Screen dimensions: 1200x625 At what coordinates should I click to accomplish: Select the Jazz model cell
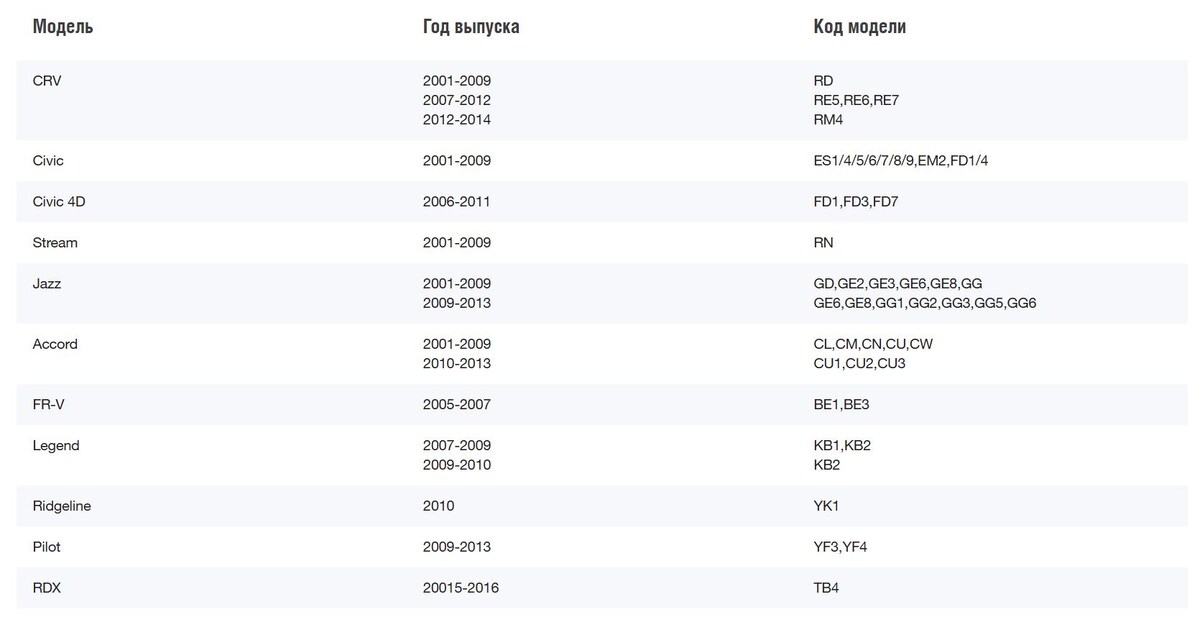click(47, 283)
